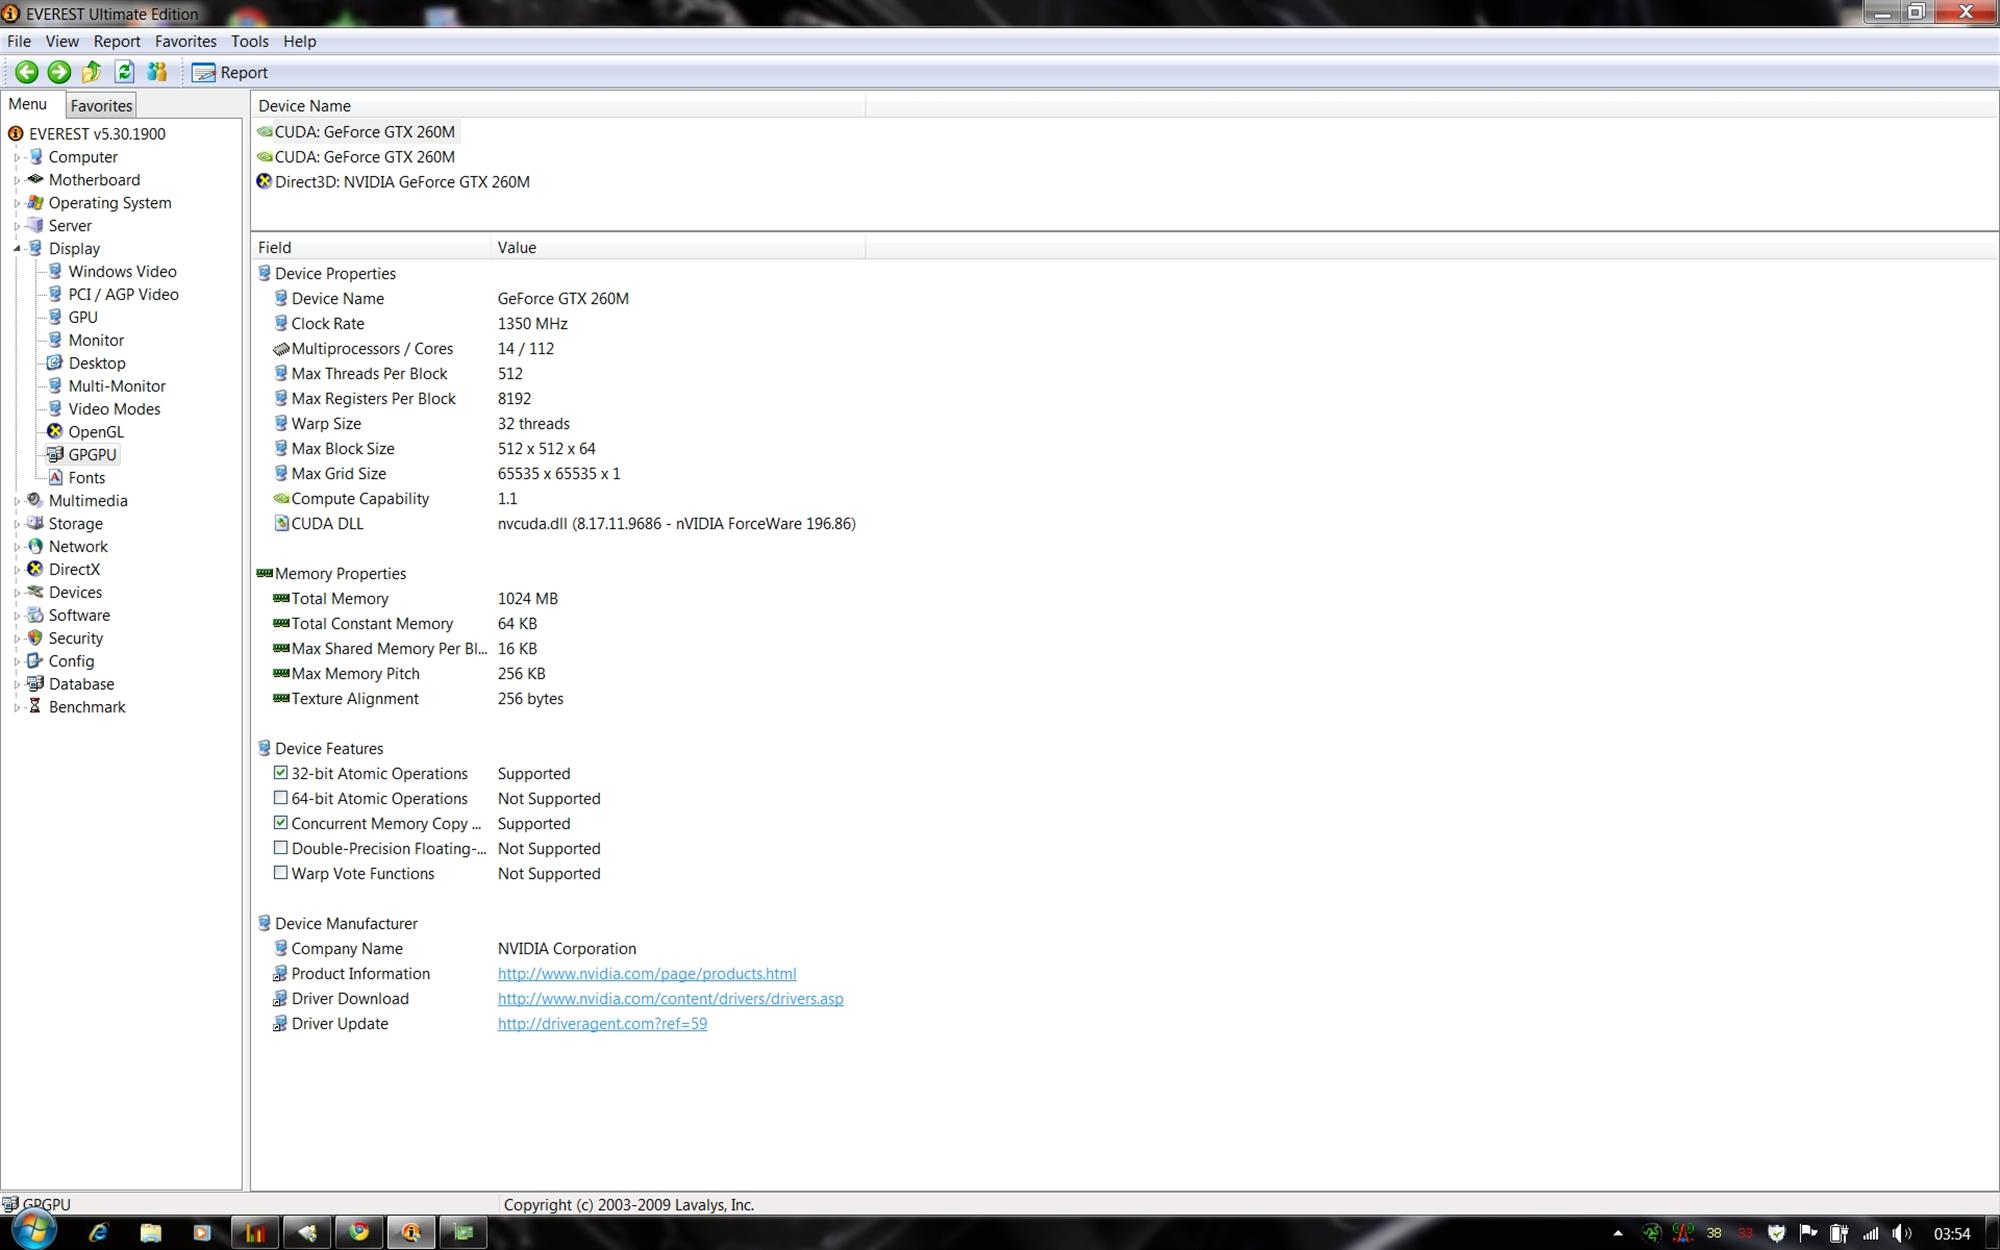Generate a Report from toolbar
This screenshot has width=2000, height=1250.
[230, 72]
